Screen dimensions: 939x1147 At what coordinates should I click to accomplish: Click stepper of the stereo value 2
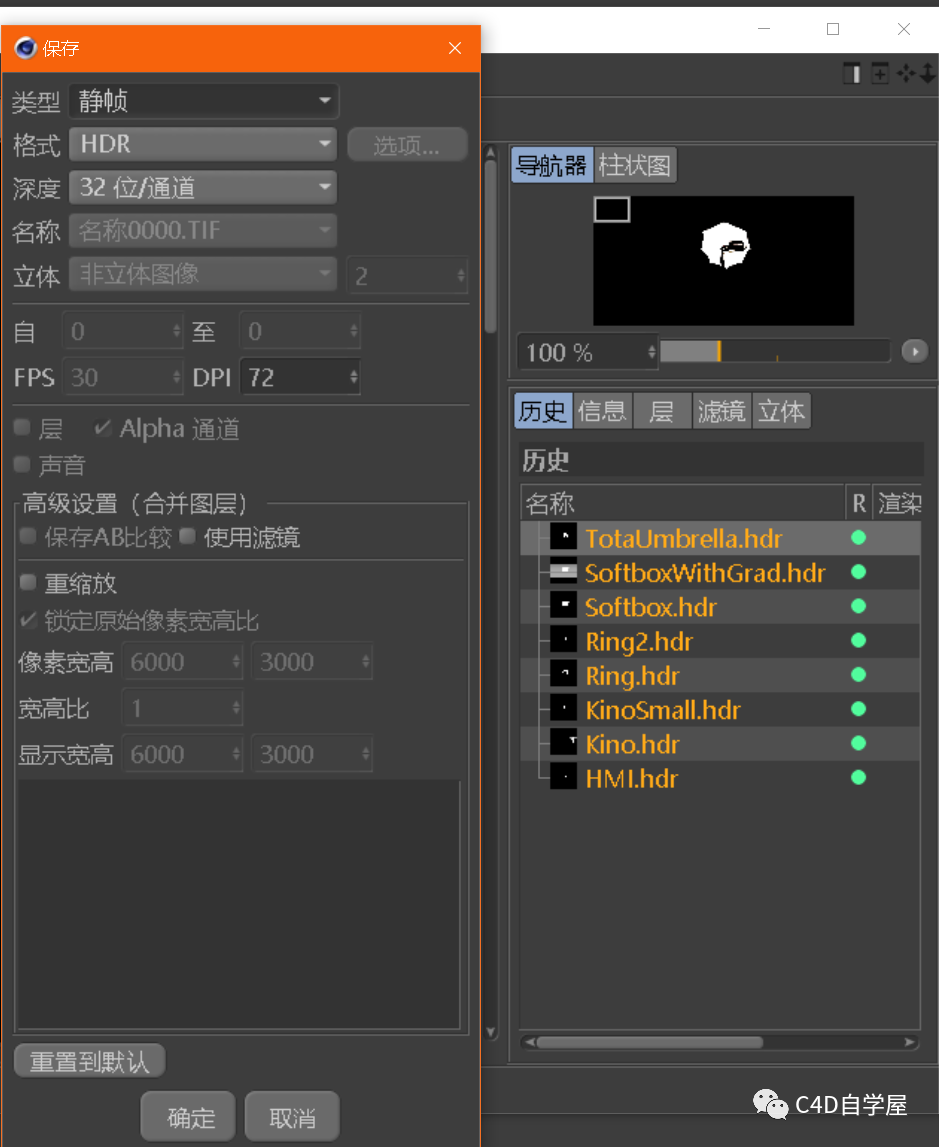tap(461, 275)
